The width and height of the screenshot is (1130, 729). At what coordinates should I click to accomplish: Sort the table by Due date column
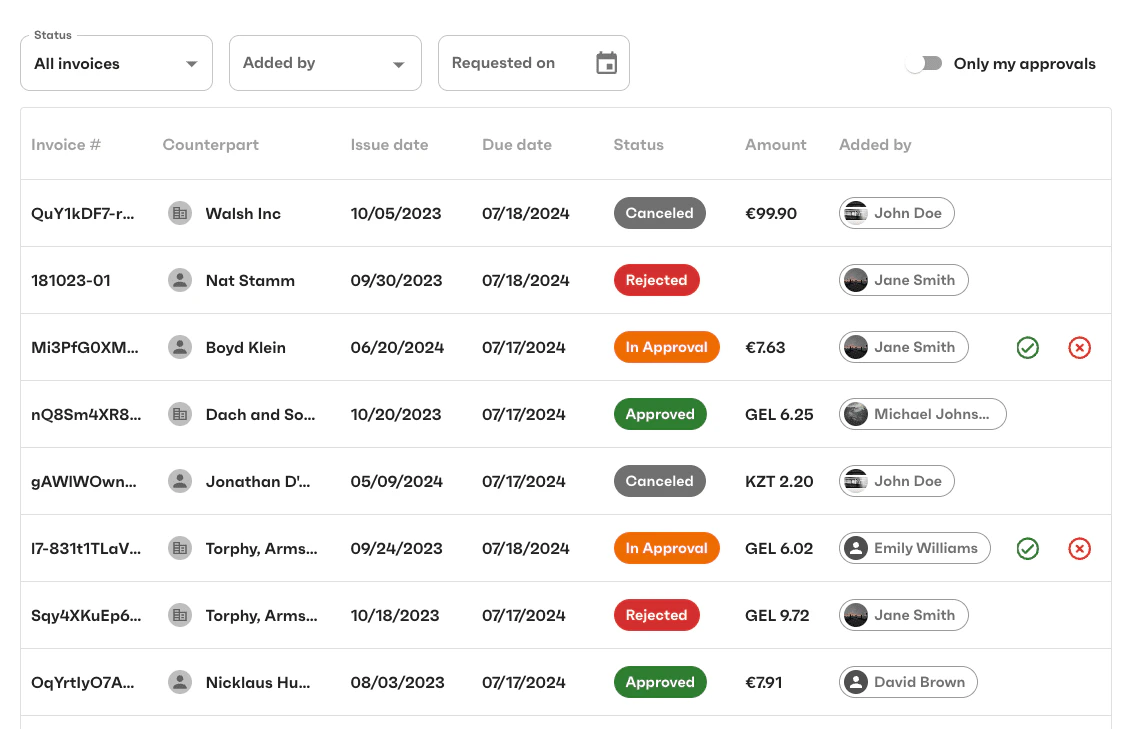tap(516, 144)
